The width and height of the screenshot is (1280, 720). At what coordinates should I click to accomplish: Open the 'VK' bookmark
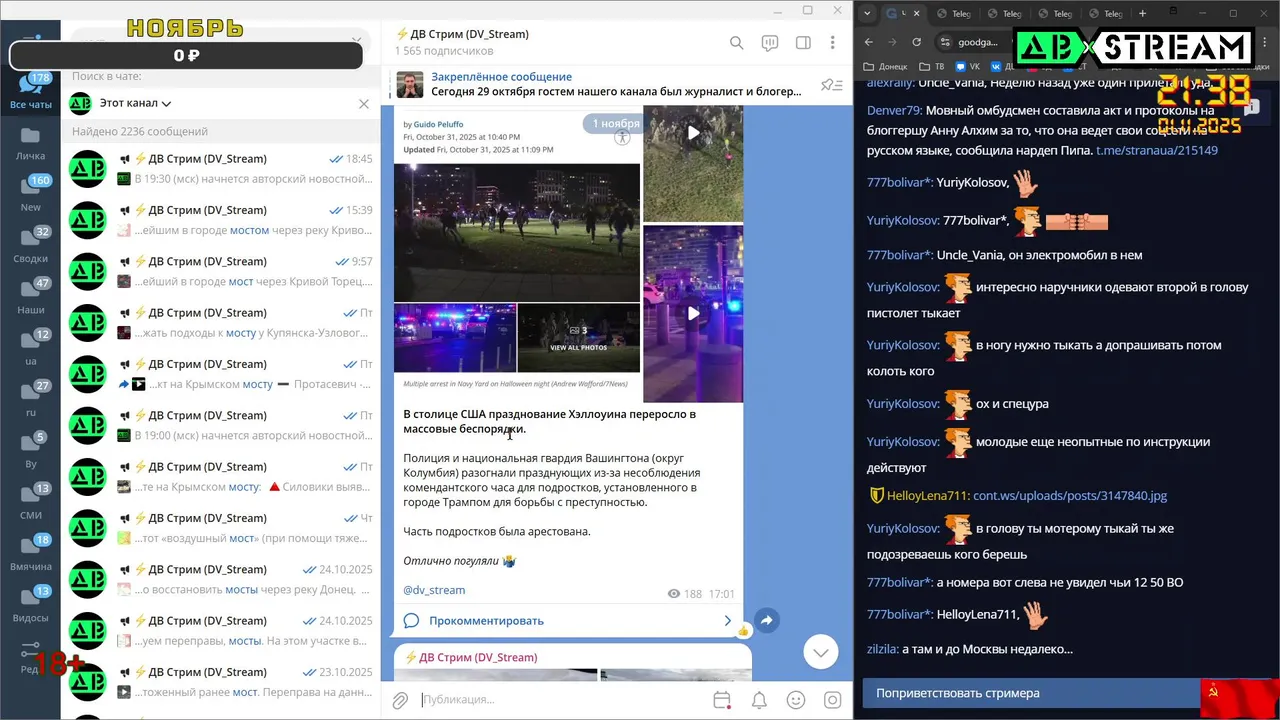pos(968,66)
